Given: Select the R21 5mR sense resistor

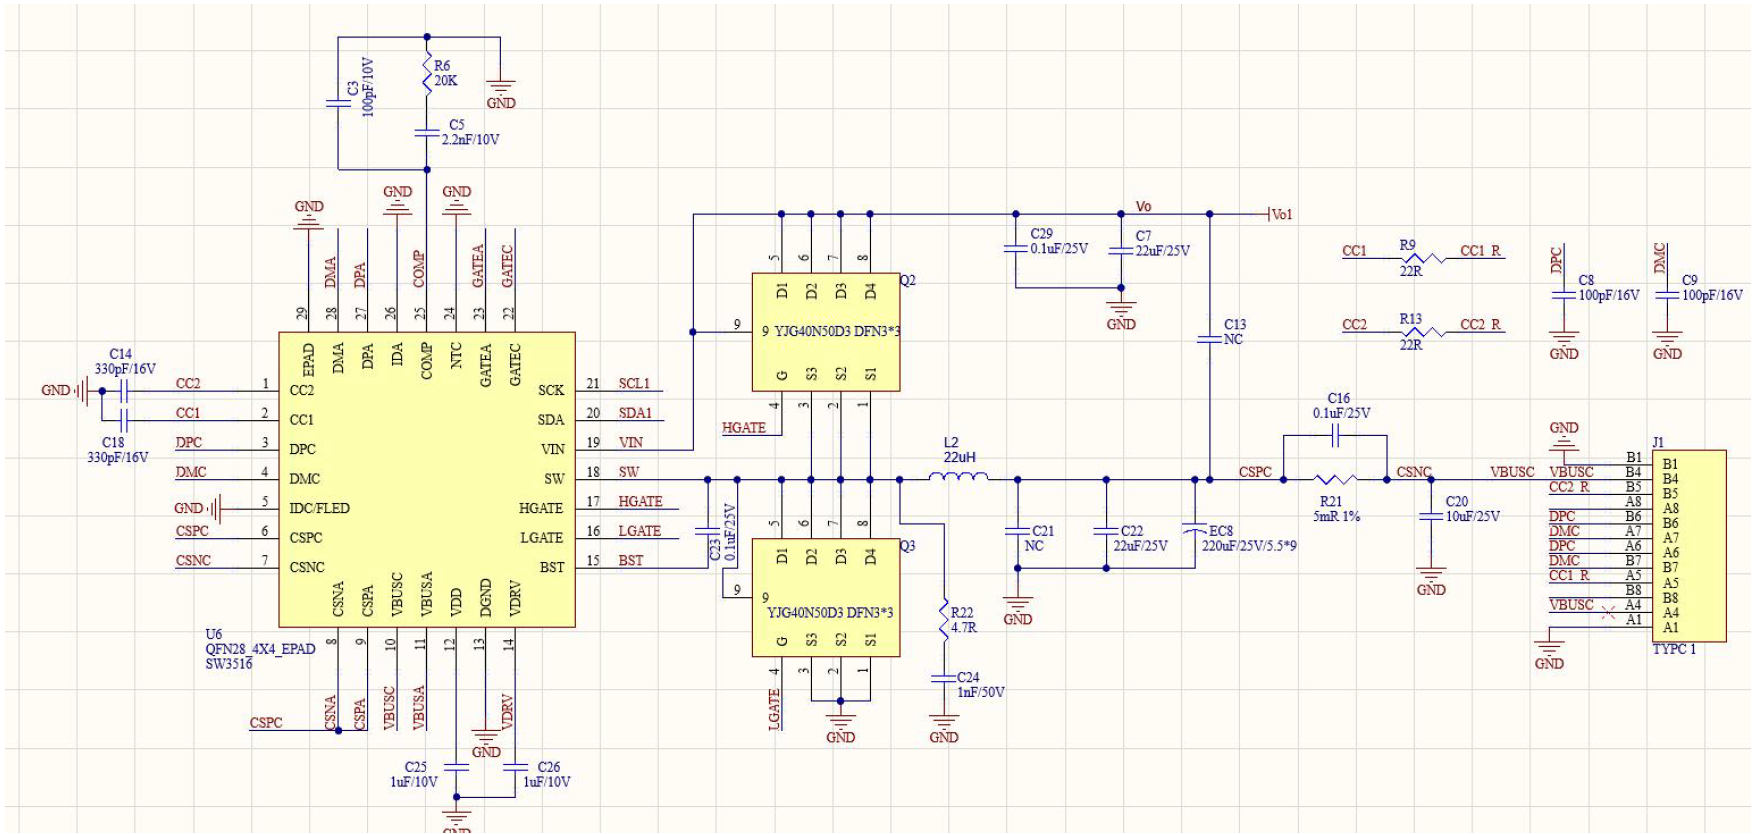Looking at the screenshot, I should [1334, 480].
